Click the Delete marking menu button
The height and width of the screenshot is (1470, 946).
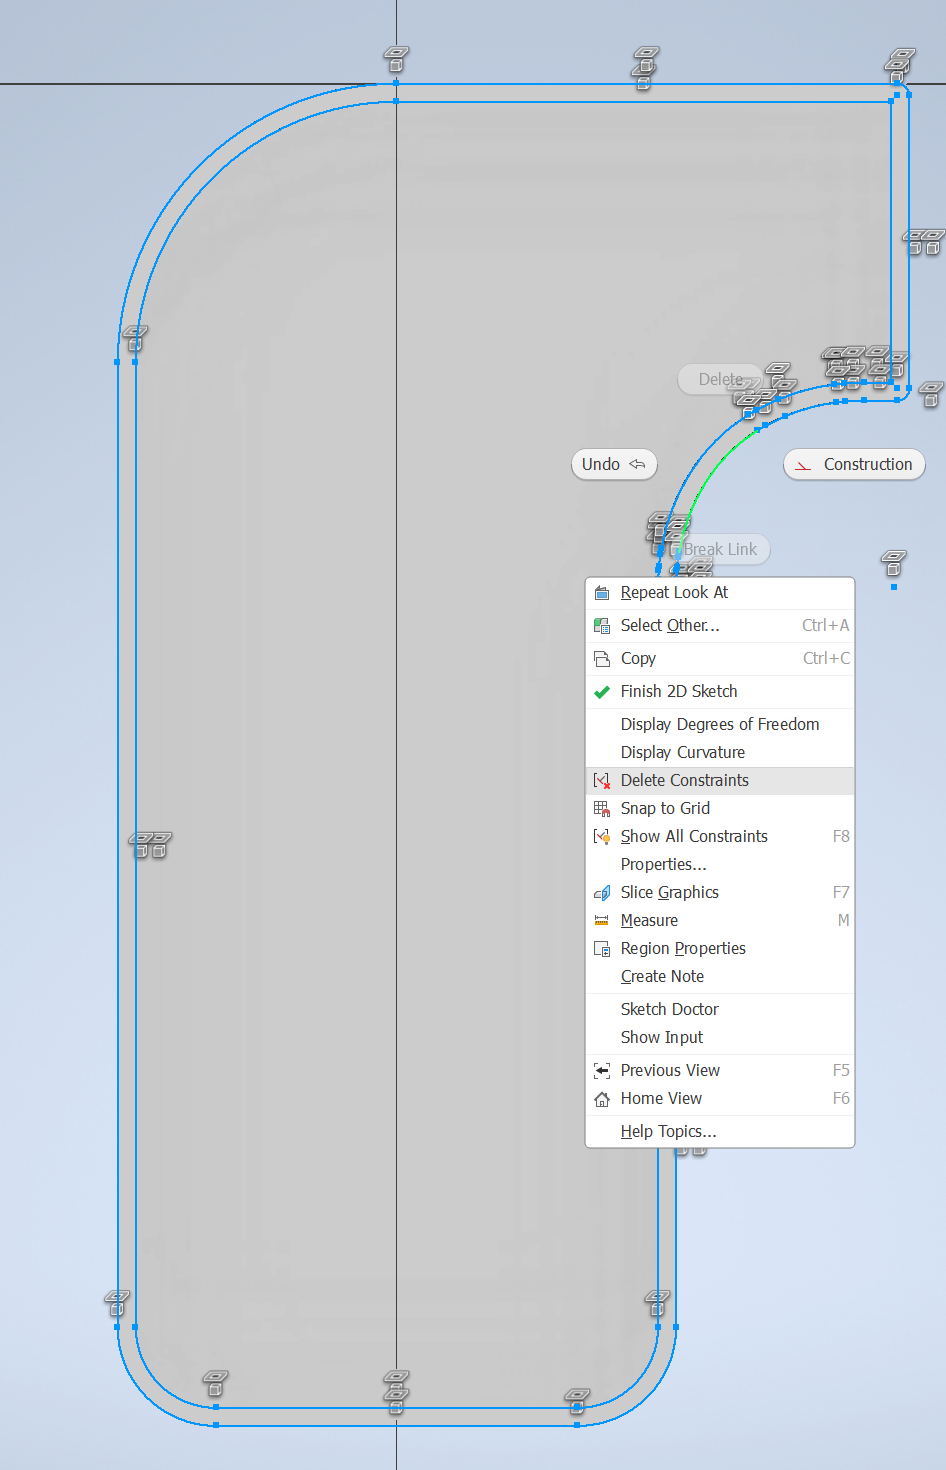pos(720,380)
